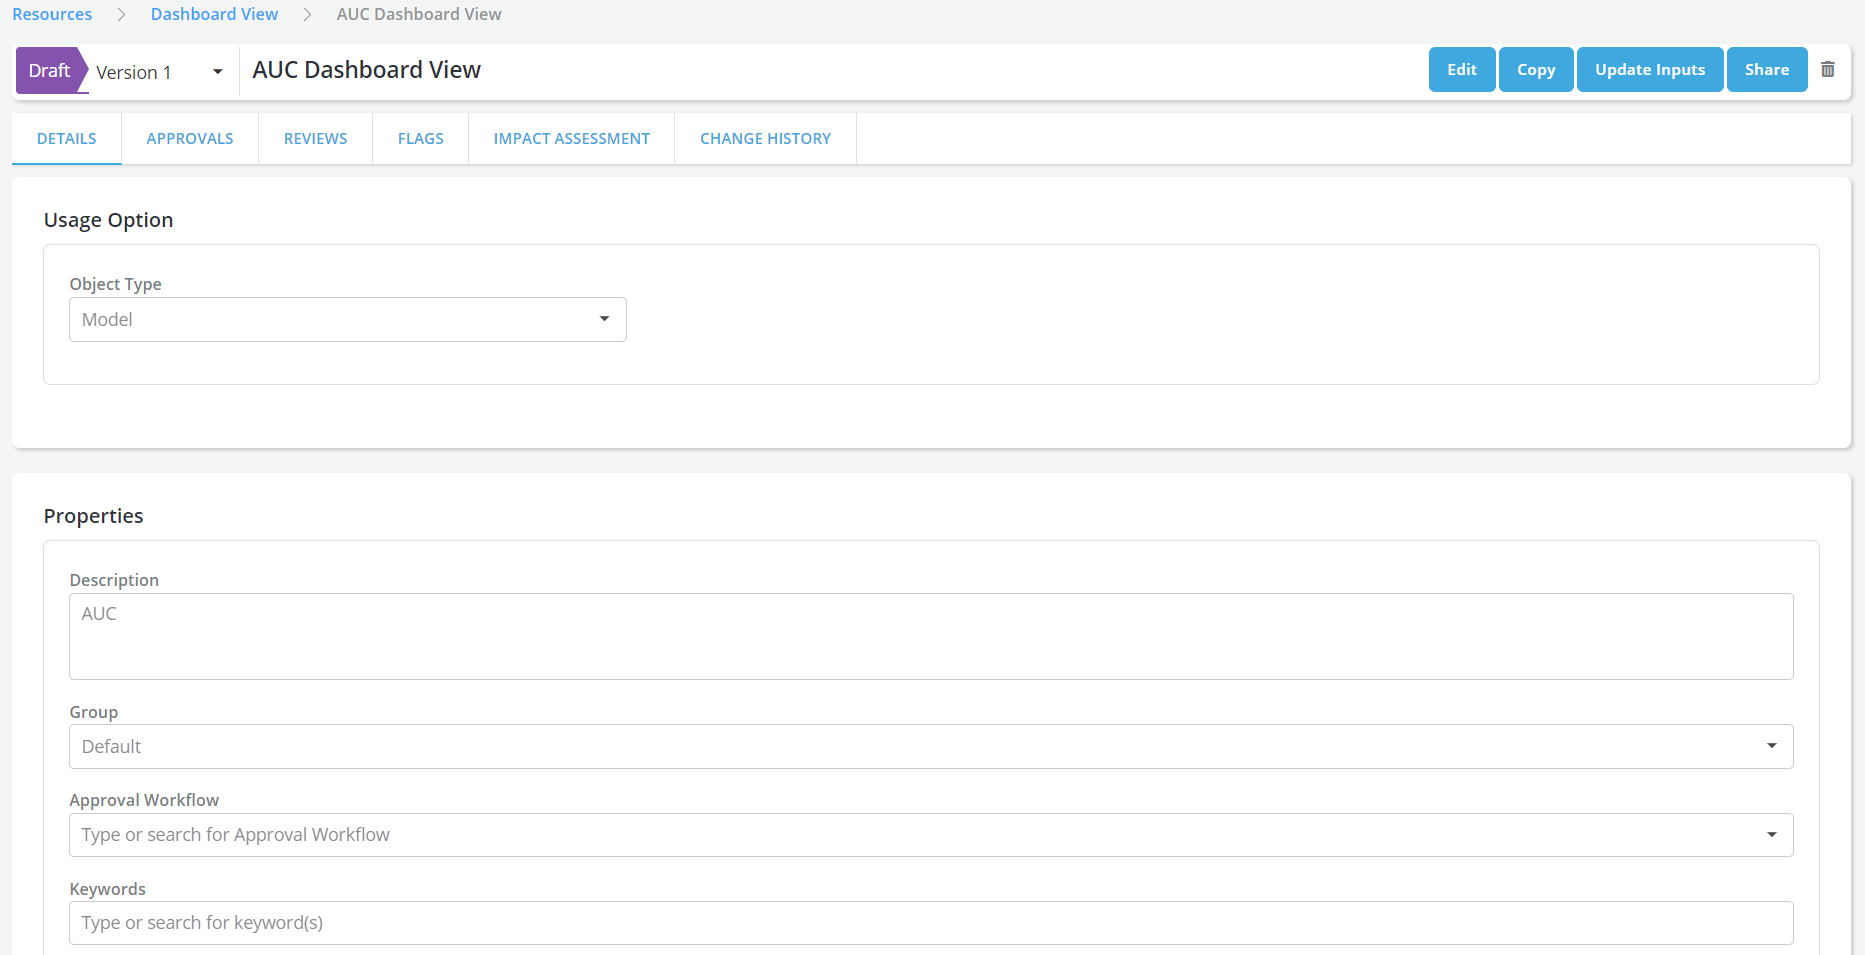Open the Dashboard View breadcrumb link
The image size is (1865, 955).
(214, 14)
